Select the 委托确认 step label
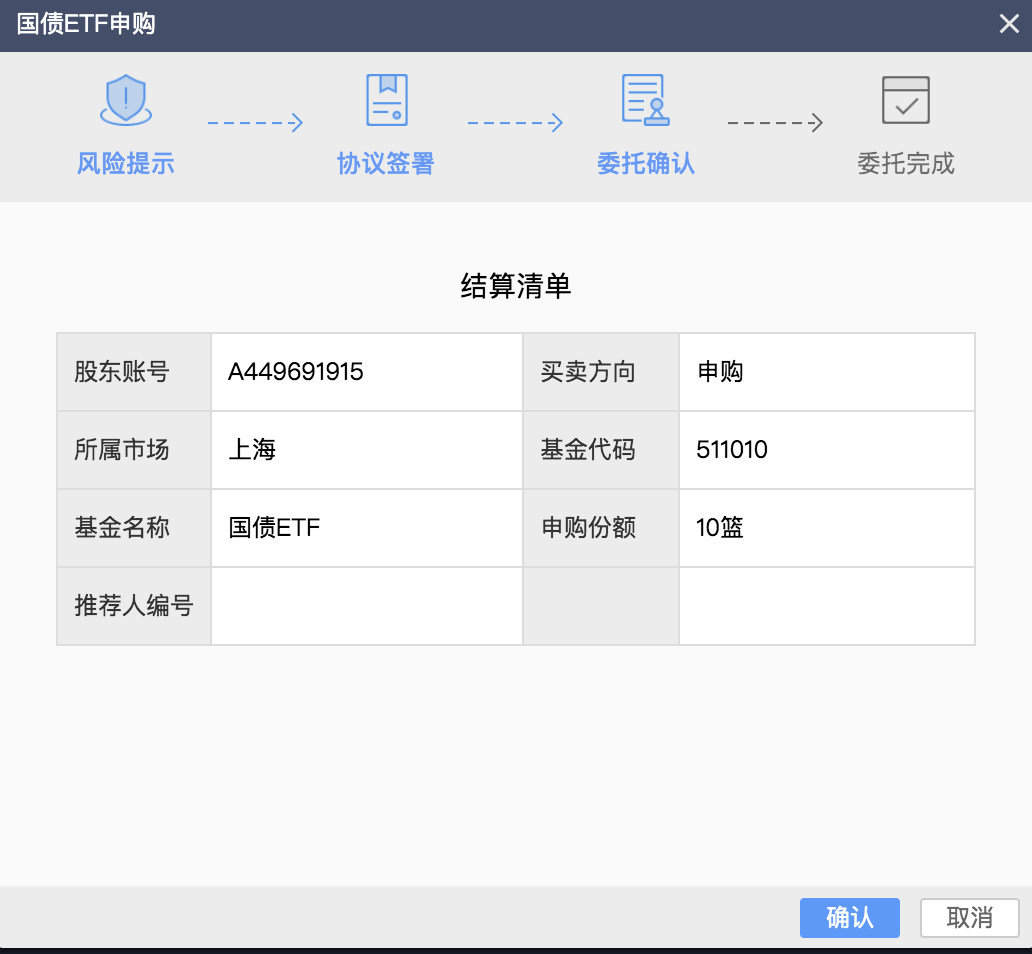The image size is (1032, 954). (645, 163)
